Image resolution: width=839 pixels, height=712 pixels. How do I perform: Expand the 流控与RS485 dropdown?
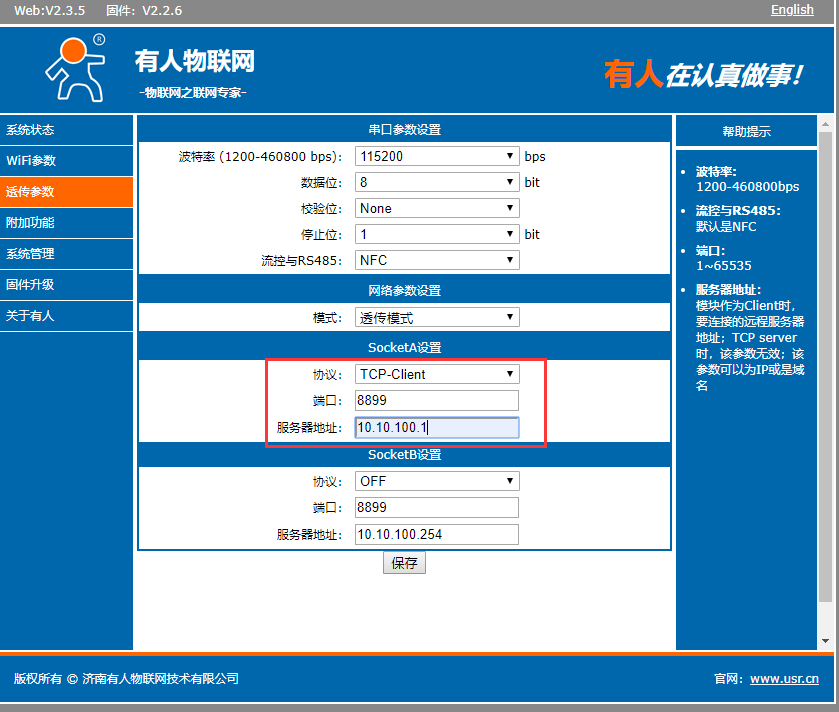coord(437,261)
